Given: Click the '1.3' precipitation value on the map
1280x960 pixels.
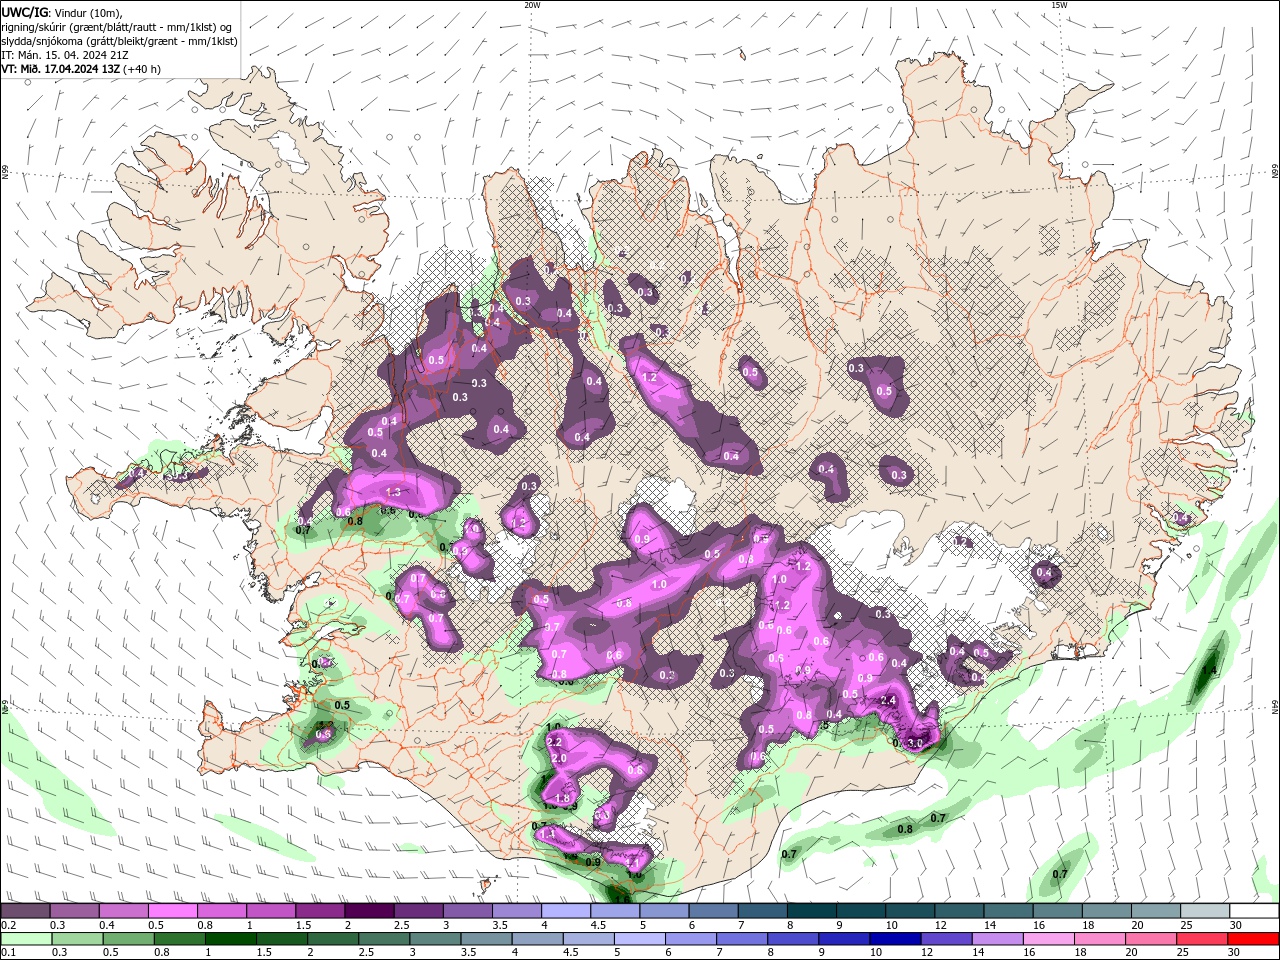Looking at the screenshot, I should click(x=393, y=492).
